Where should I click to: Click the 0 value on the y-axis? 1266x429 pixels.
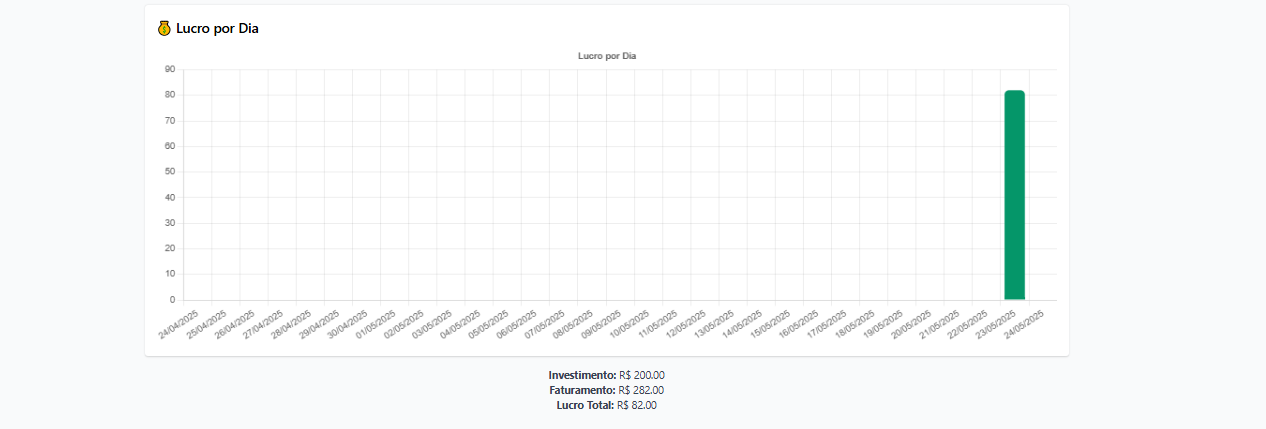click(172, 299)
